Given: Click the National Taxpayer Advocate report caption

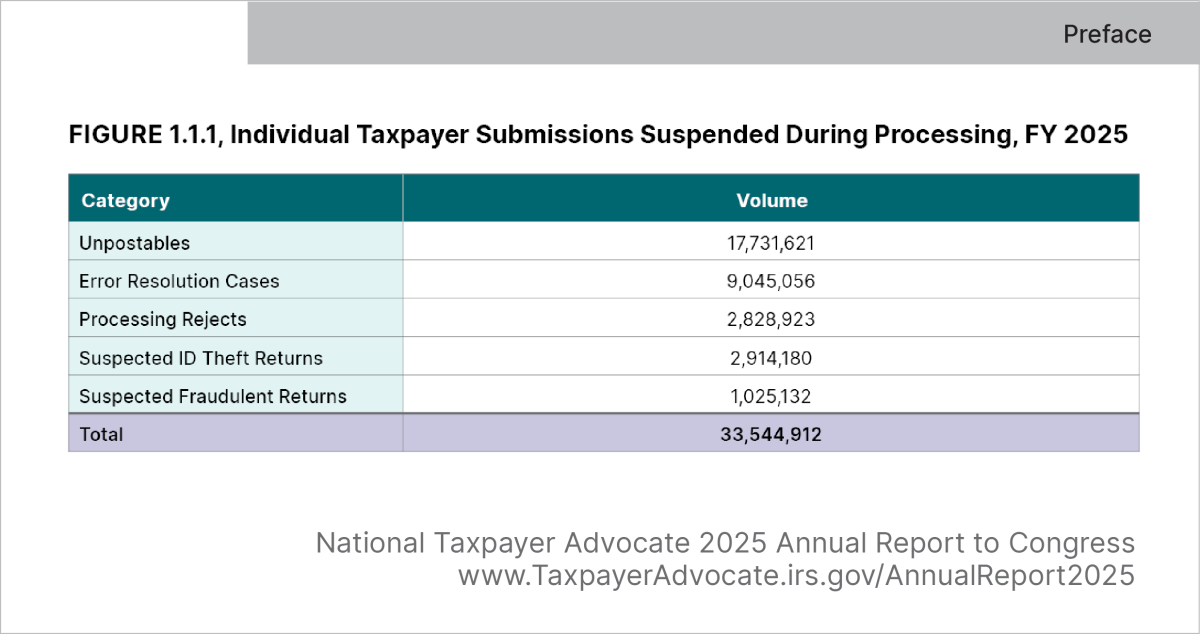Looking at the screenshot, I should [x=725, y=543].
